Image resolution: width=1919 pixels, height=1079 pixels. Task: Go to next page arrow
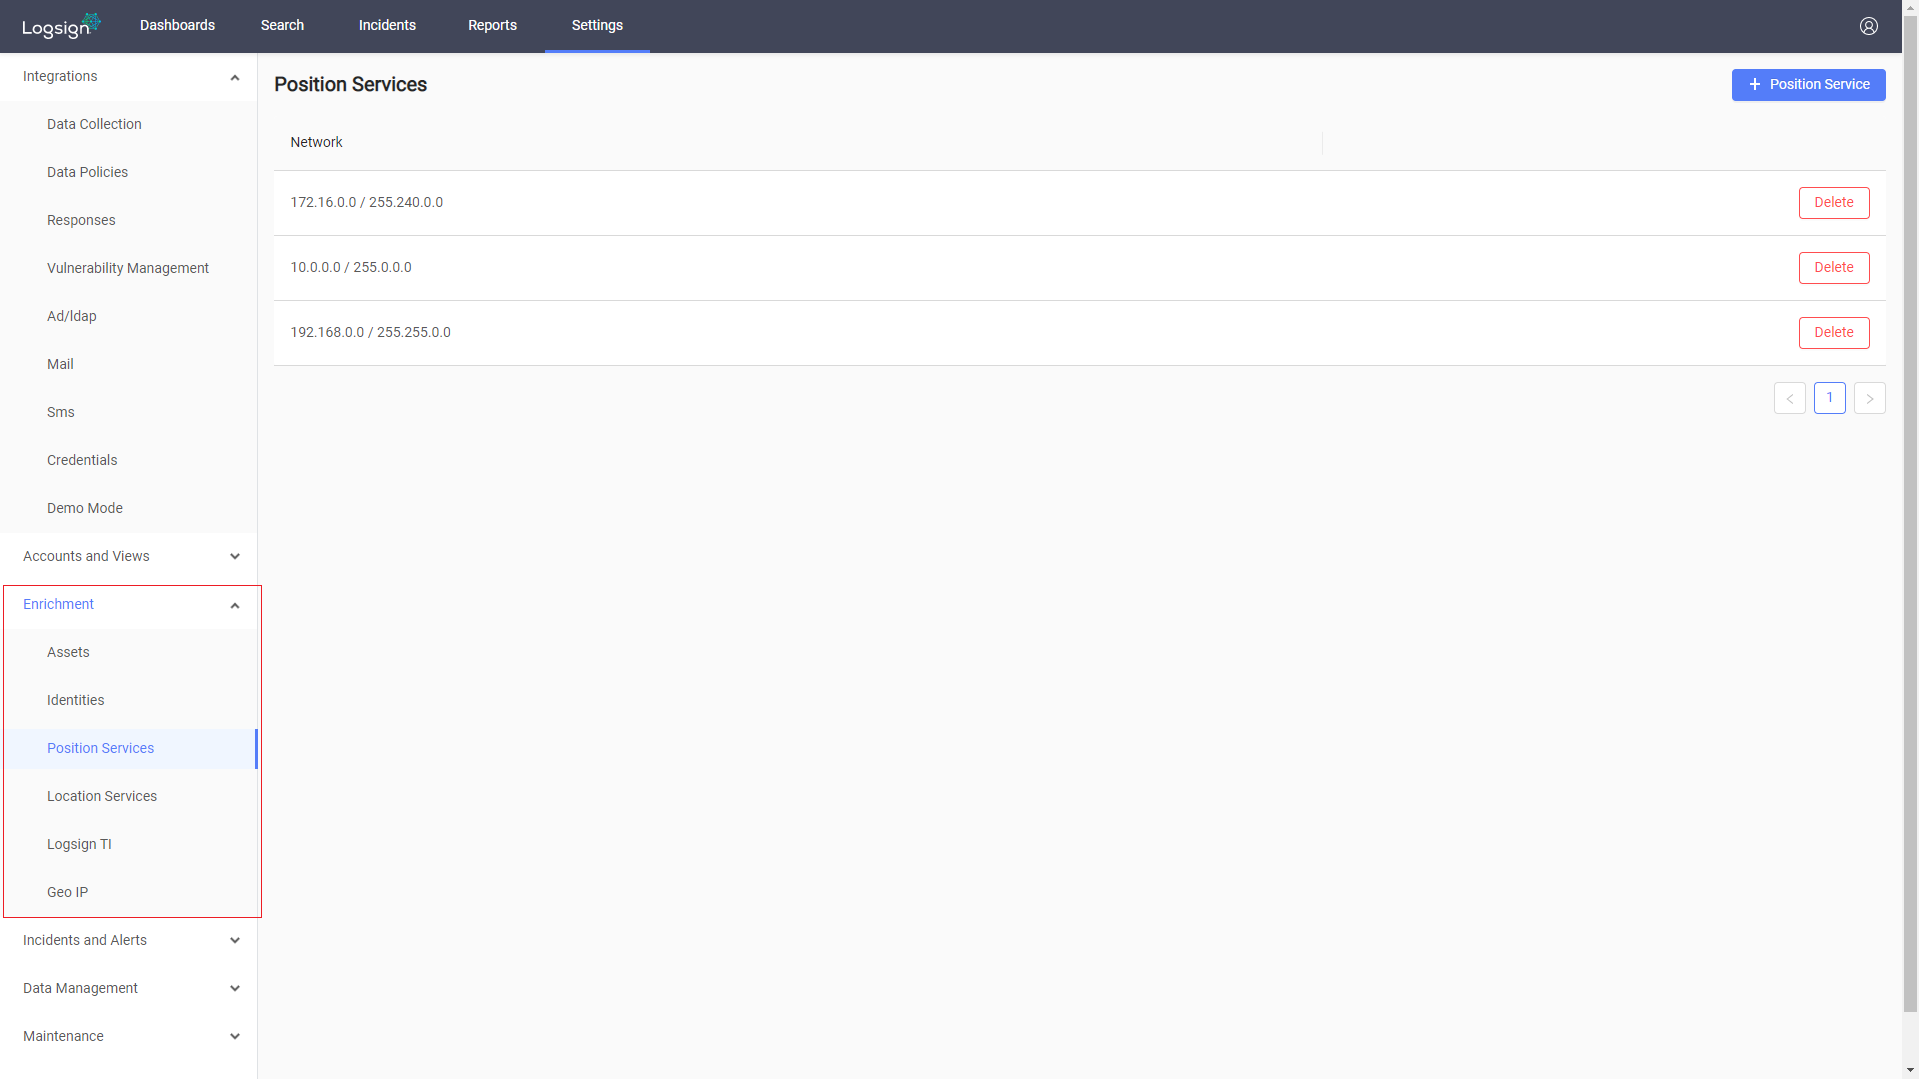coord(1869,398)
